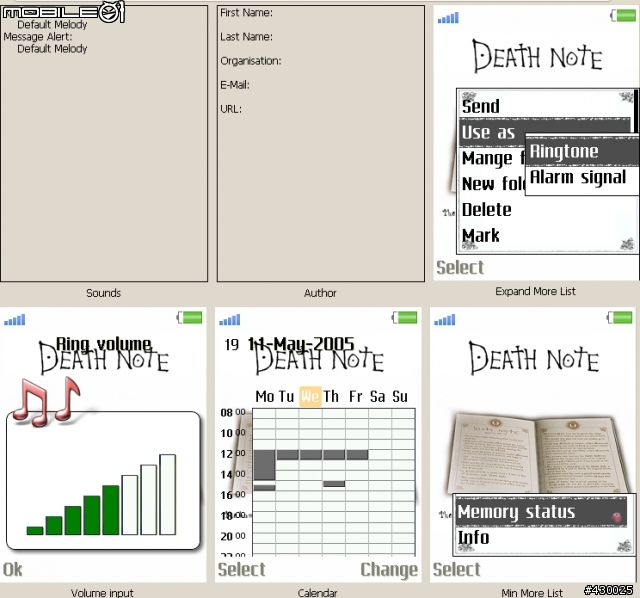Click URL field in Author panel

231,109
